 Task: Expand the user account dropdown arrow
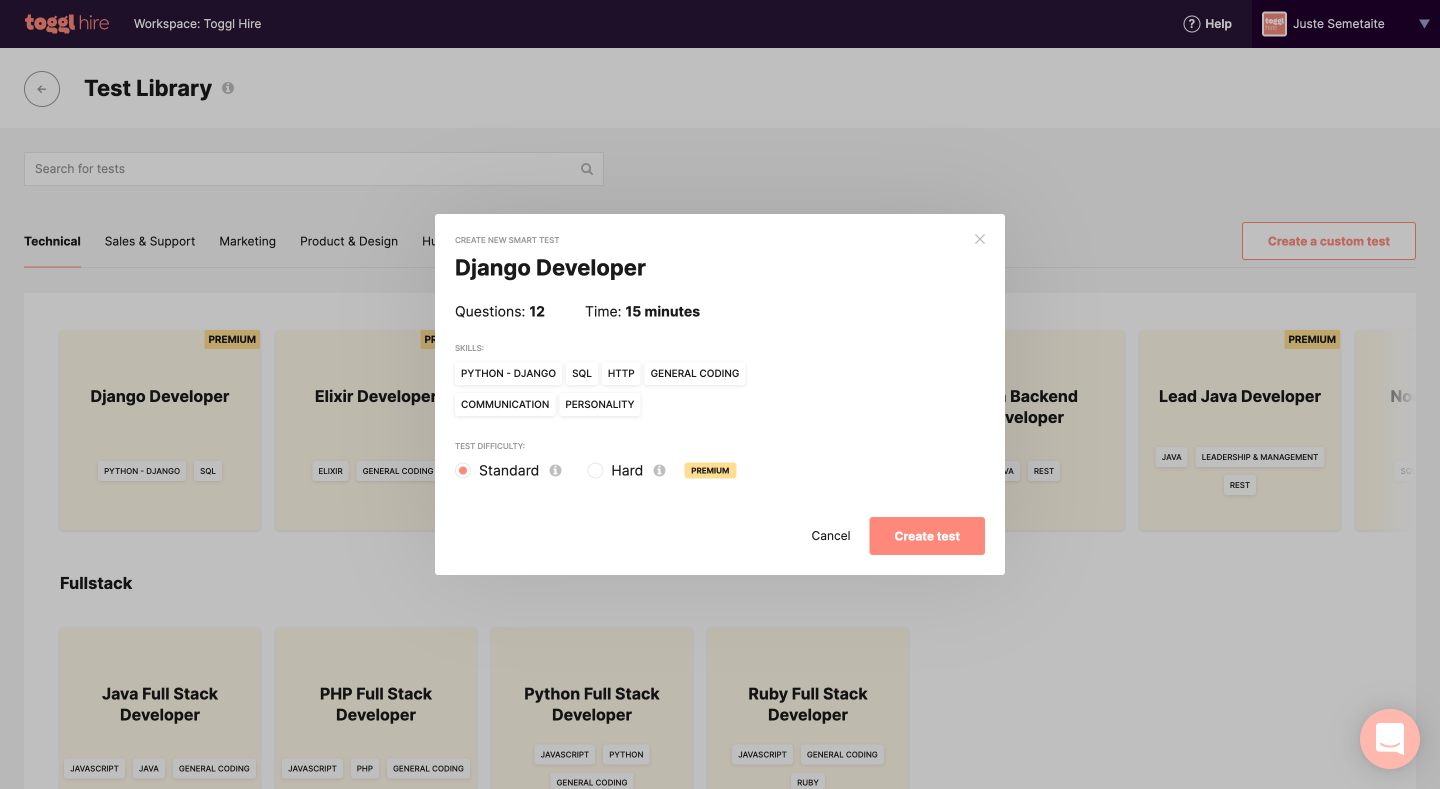1424,24
